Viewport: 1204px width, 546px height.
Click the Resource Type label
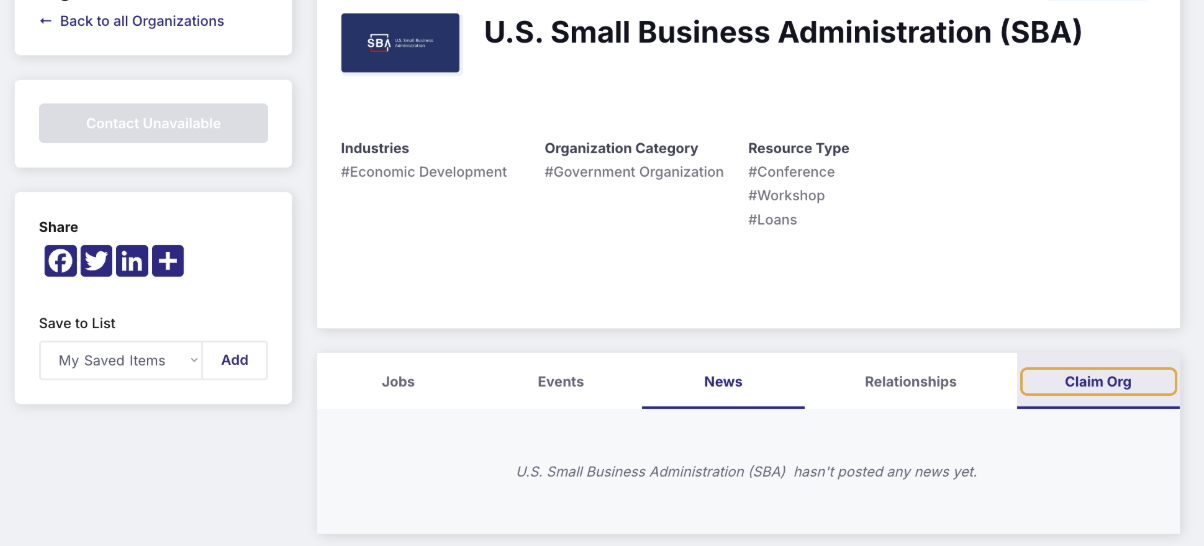pos(798,148)
